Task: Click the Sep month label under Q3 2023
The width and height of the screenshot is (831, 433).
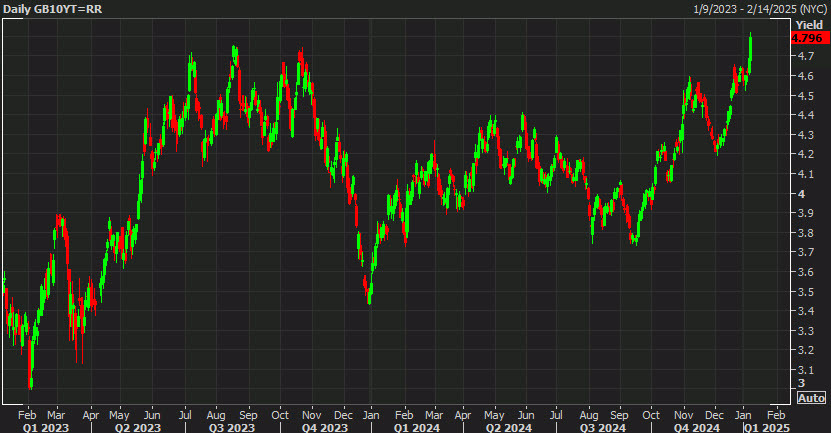Action: pos(248,415)
